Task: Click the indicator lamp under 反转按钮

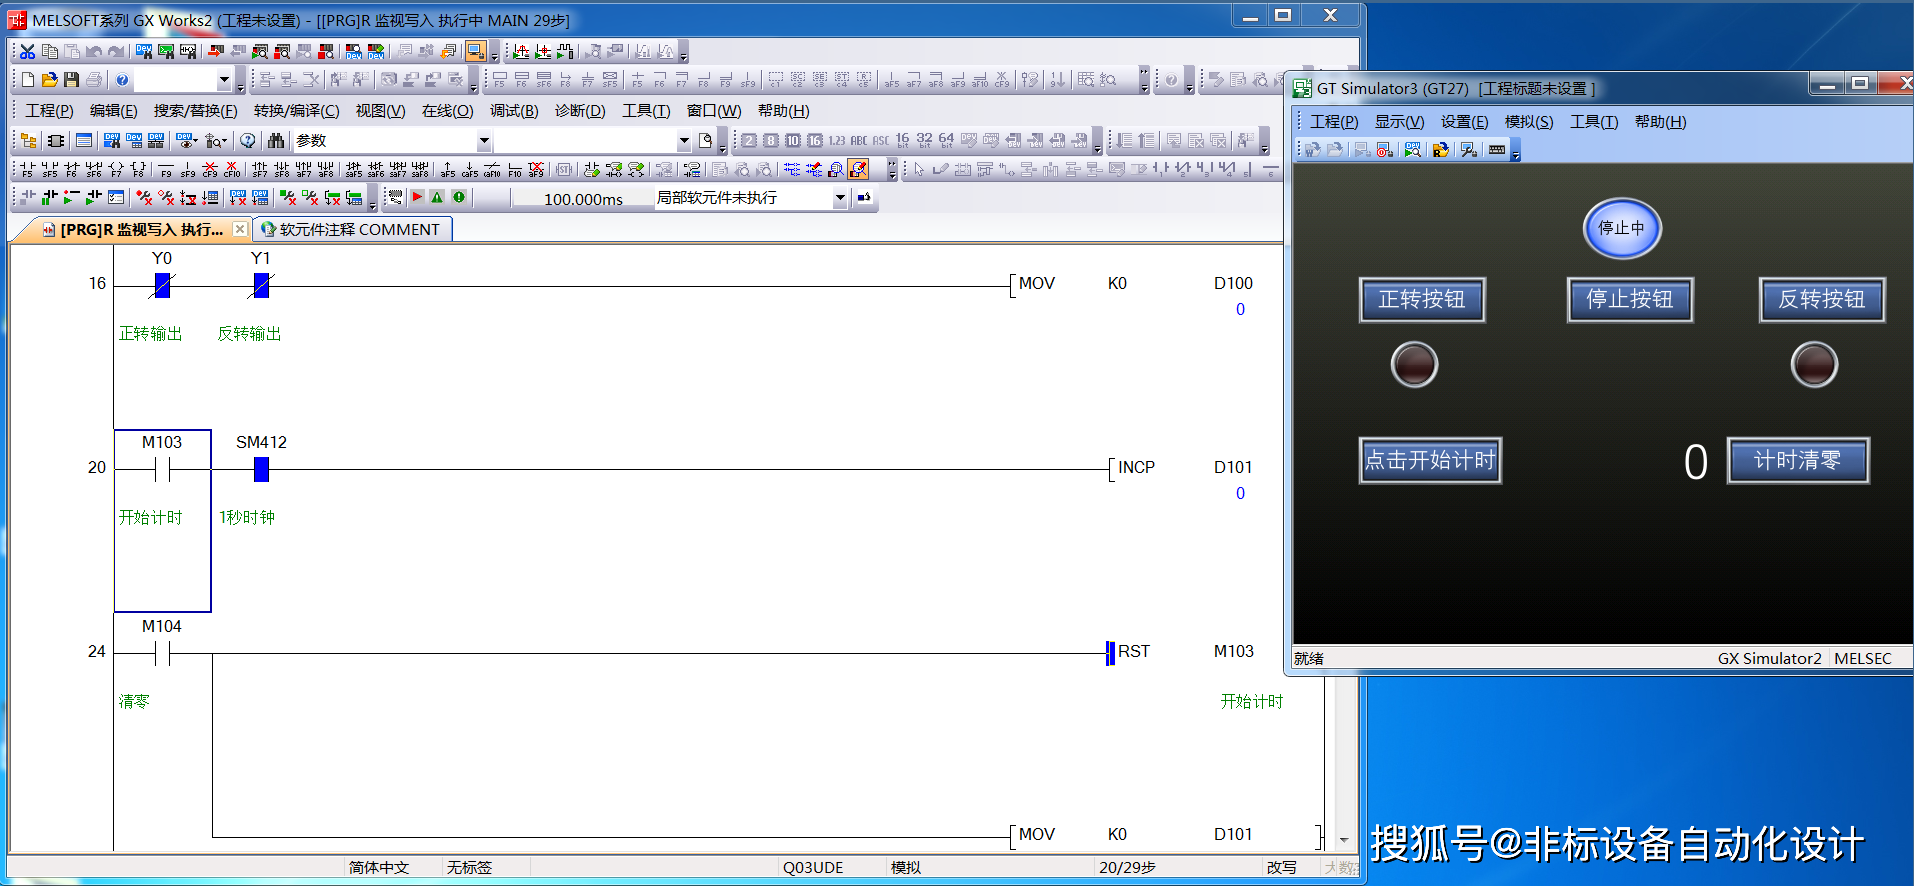Action: [x=1814, y=364]
